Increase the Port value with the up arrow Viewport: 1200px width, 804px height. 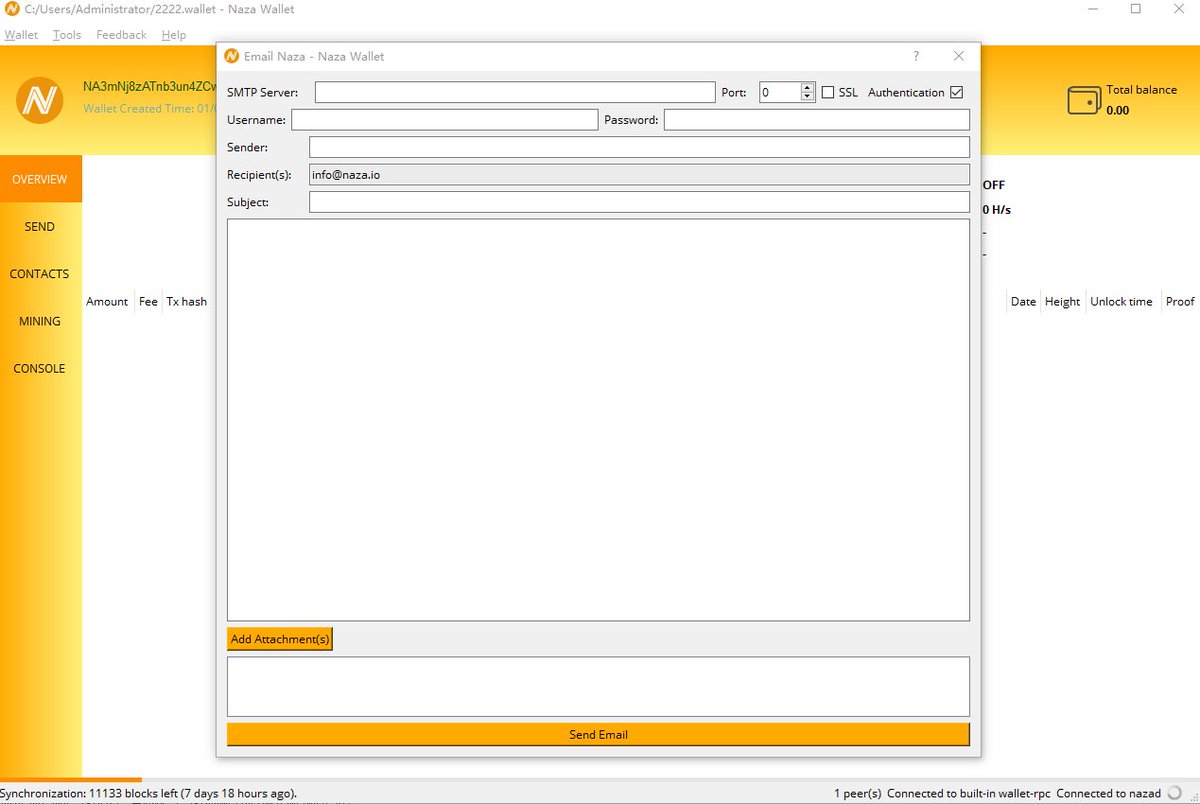808,87
